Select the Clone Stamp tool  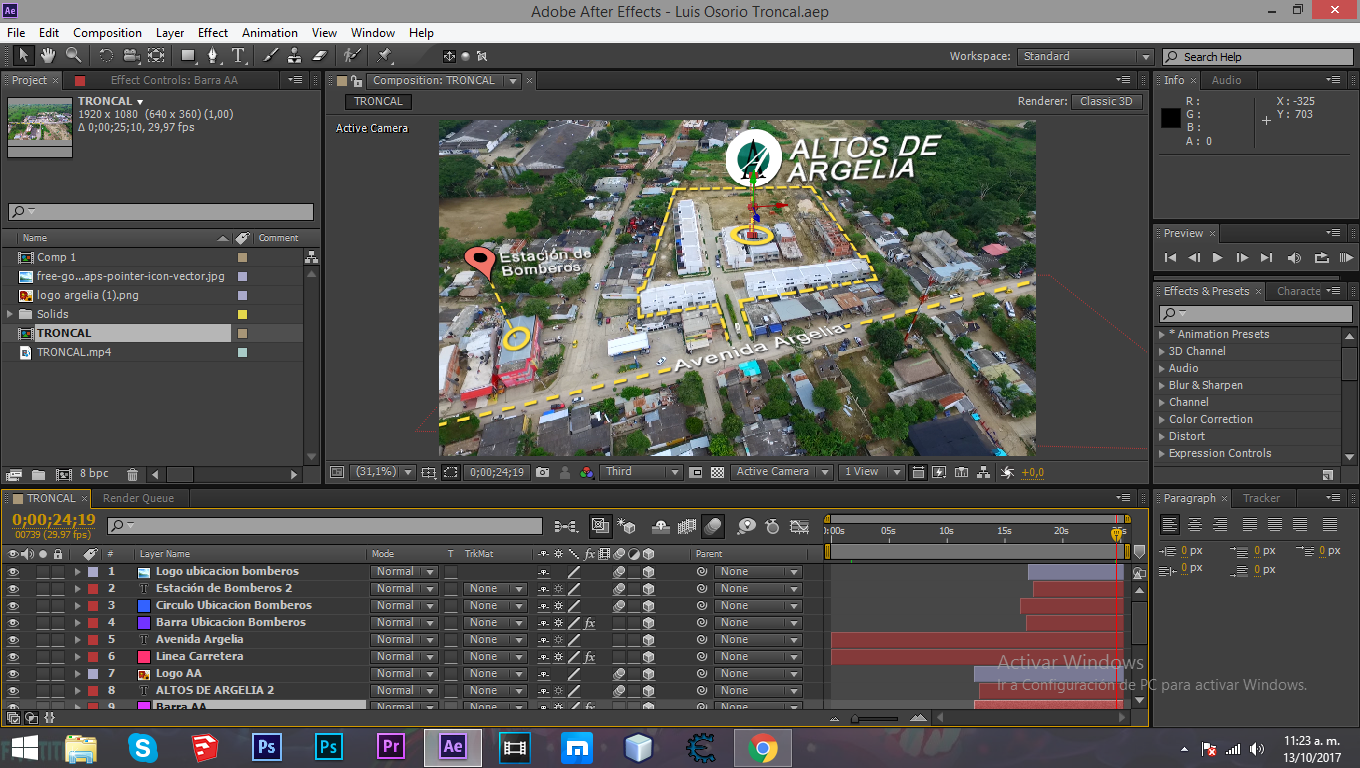pos(294,56)
